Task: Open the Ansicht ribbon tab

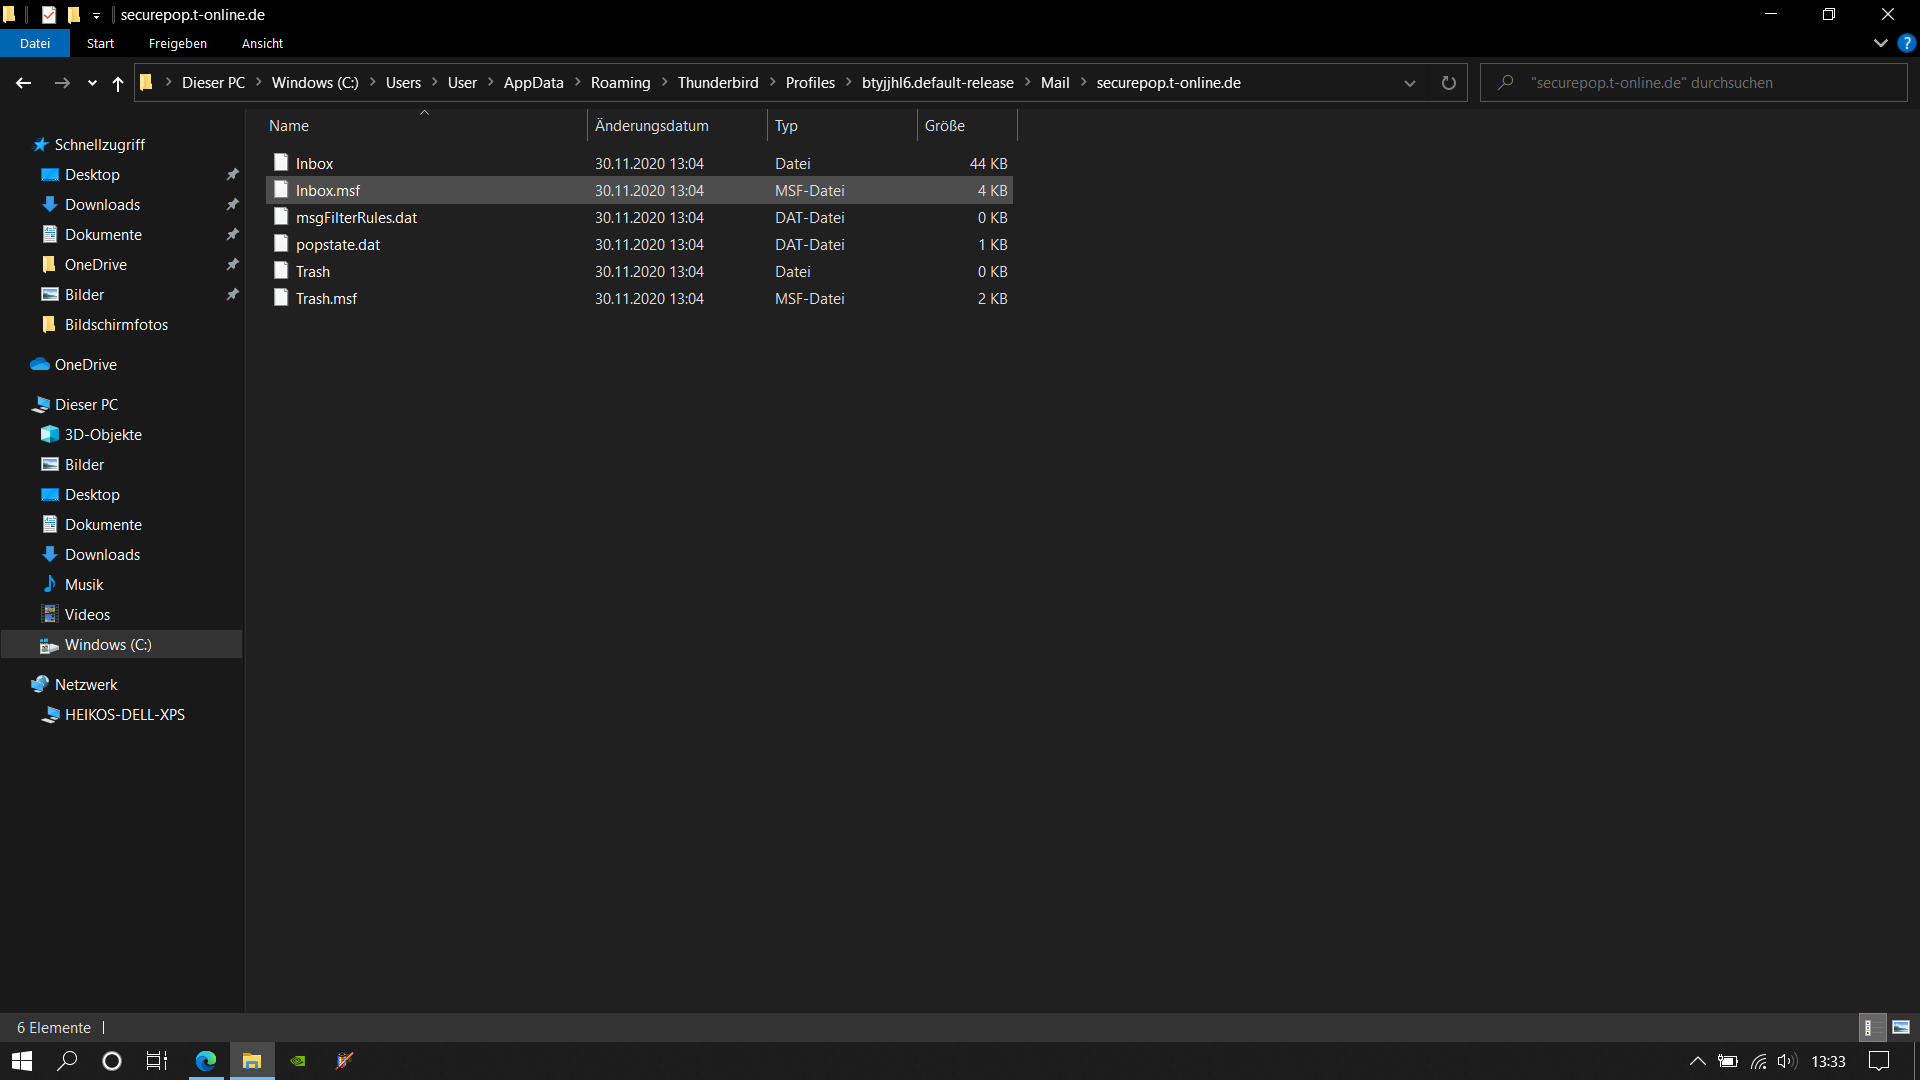Action: [262, 43]
